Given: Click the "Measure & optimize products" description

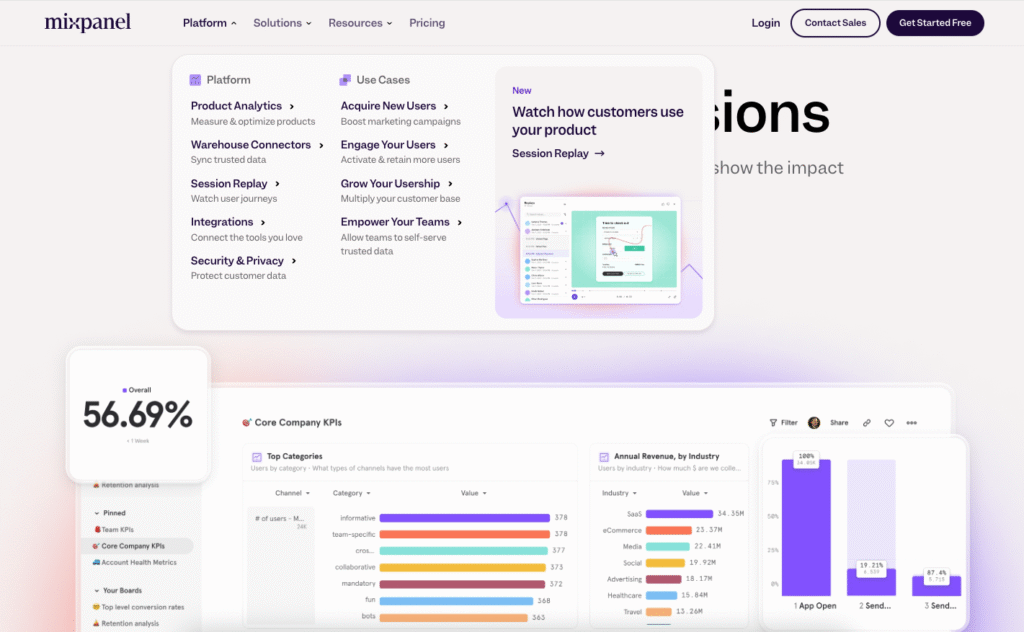Looking at the screenshot, I should pos(253,121).
